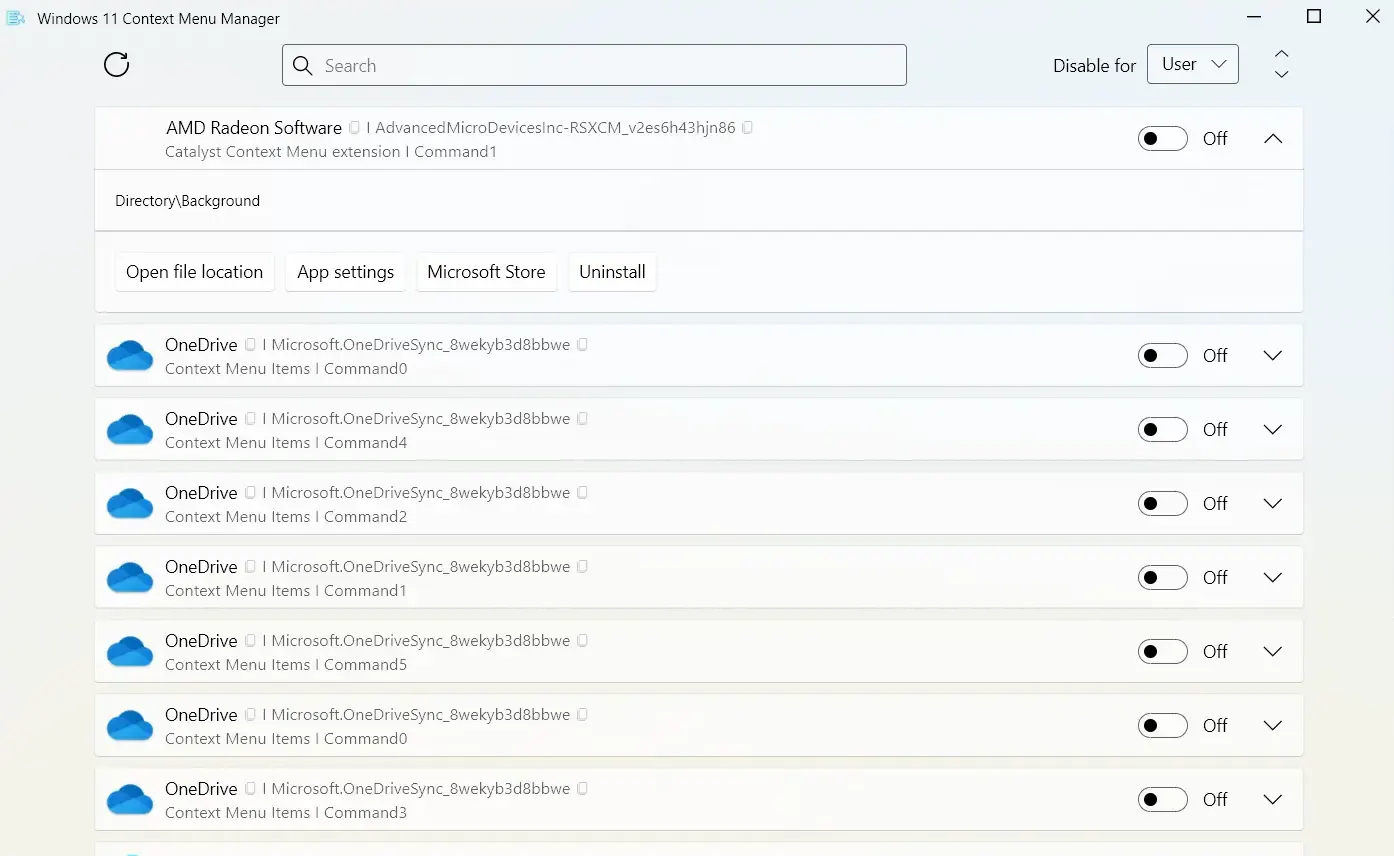Toggle the OneDrive Command1 switch
The height and width of the screenshot is (856, 1394).
tap(1163, 578)
